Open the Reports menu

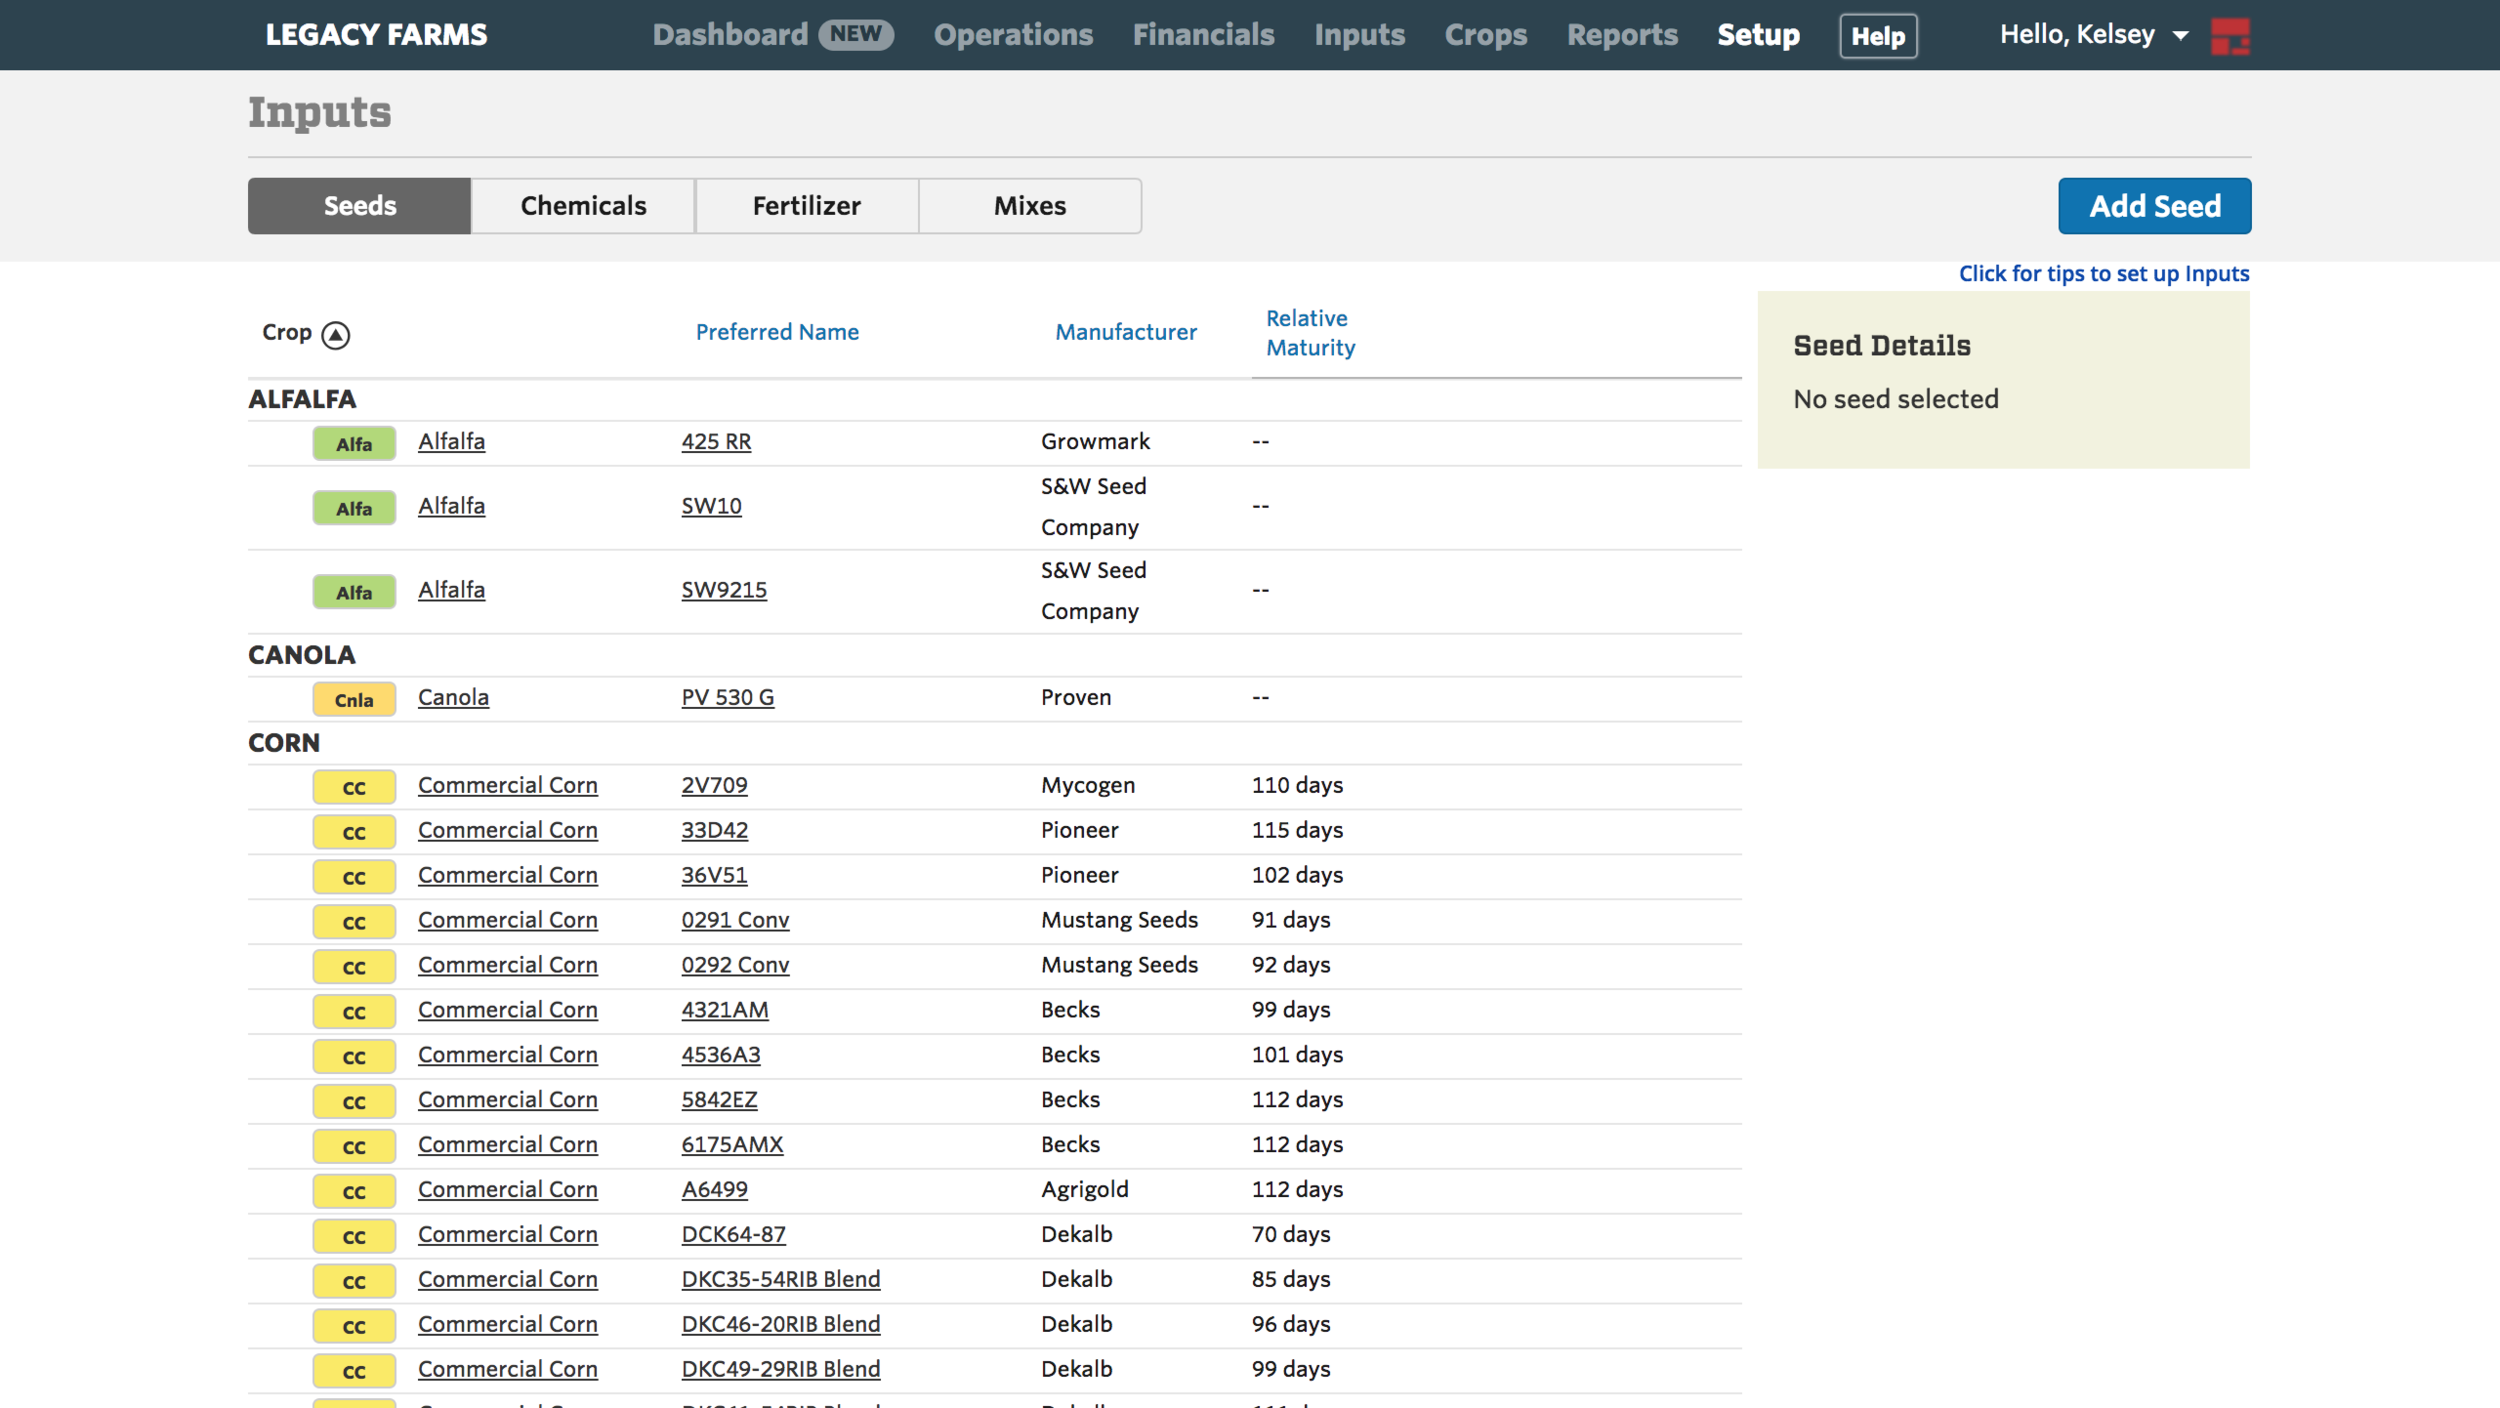point(1622,35)
